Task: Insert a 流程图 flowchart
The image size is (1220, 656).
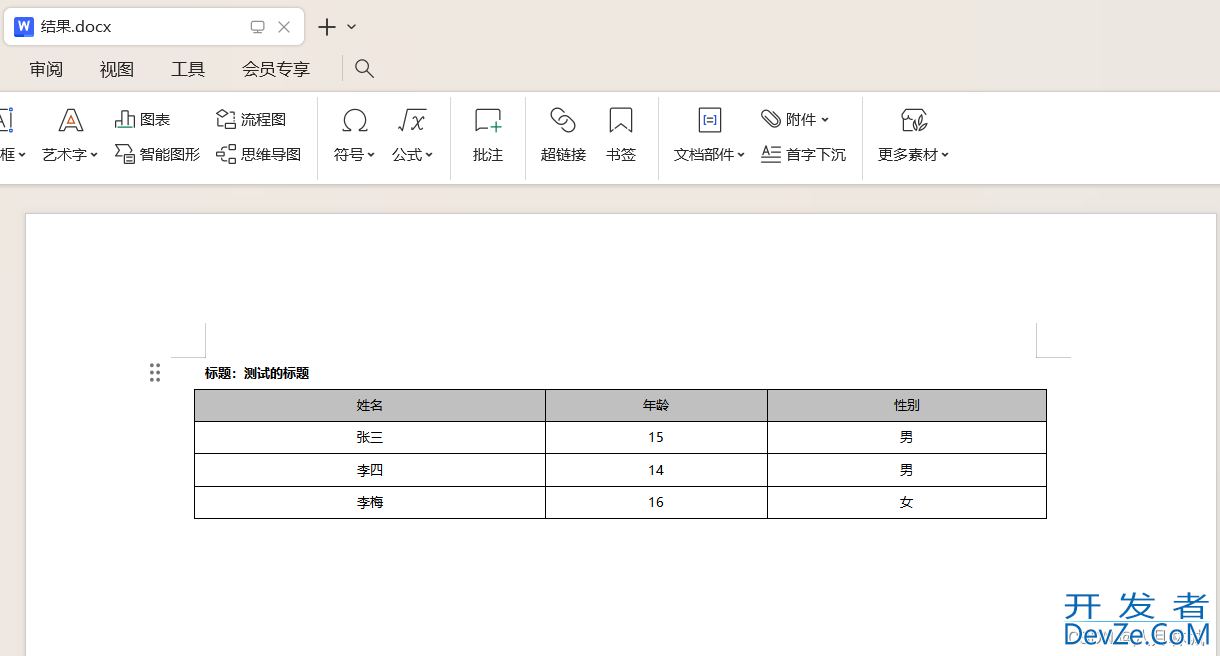Action: click(x=252, y=119)
